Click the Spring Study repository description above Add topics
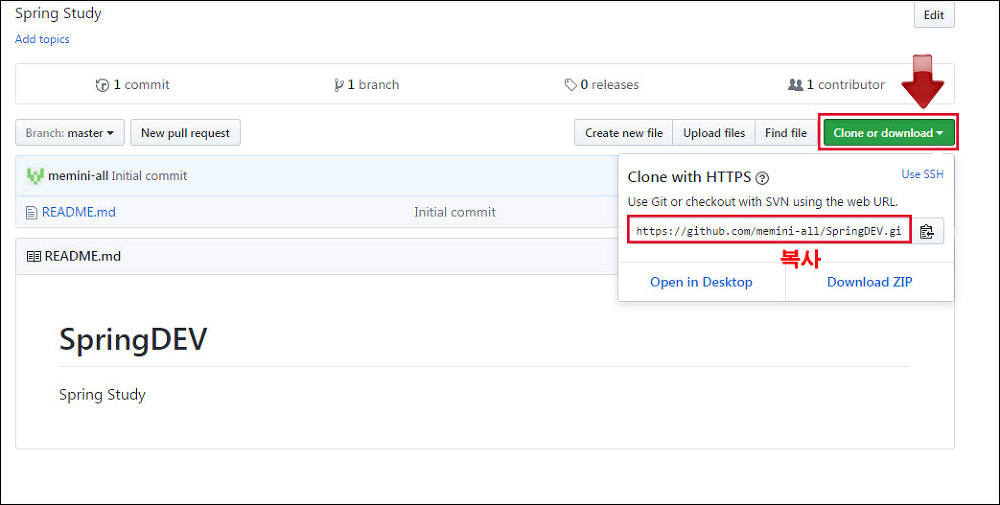Viewport: 1000px width, 505px height. (58, 13)
